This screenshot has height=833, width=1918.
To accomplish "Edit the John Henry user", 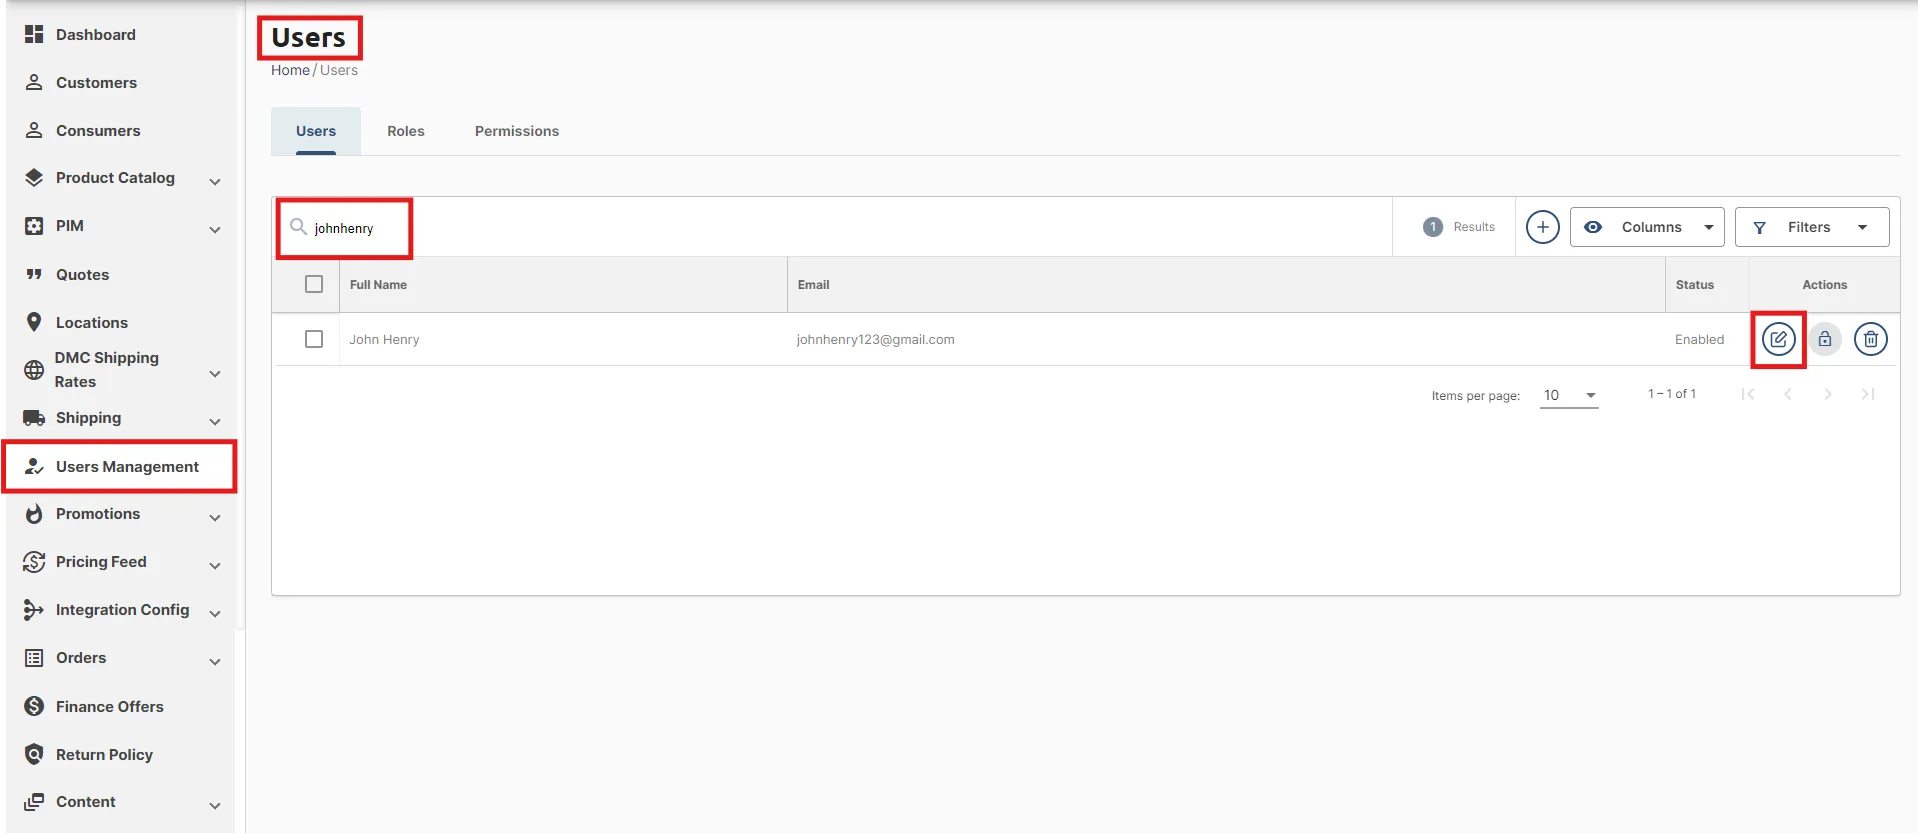I will [1778, 340].
